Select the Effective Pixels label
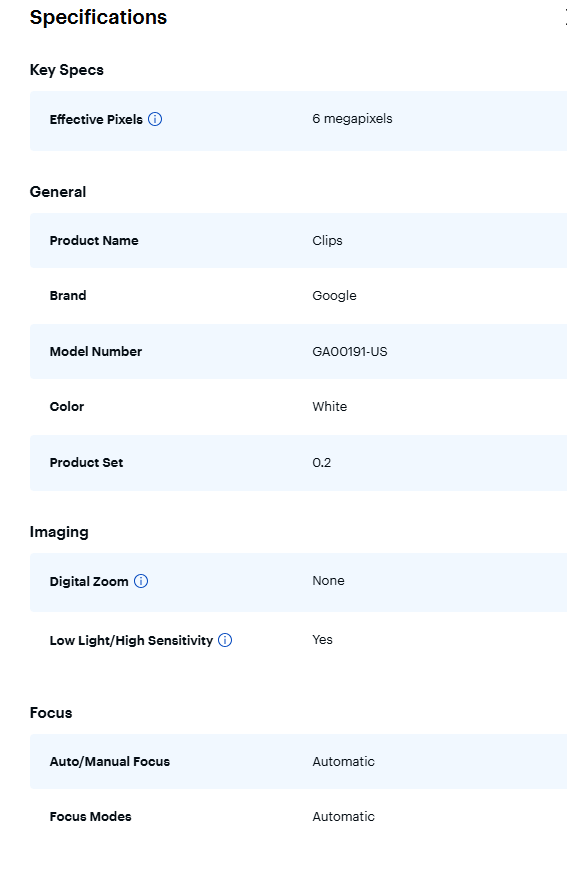This screenshot has width=567, height=884. pos(96,120)
